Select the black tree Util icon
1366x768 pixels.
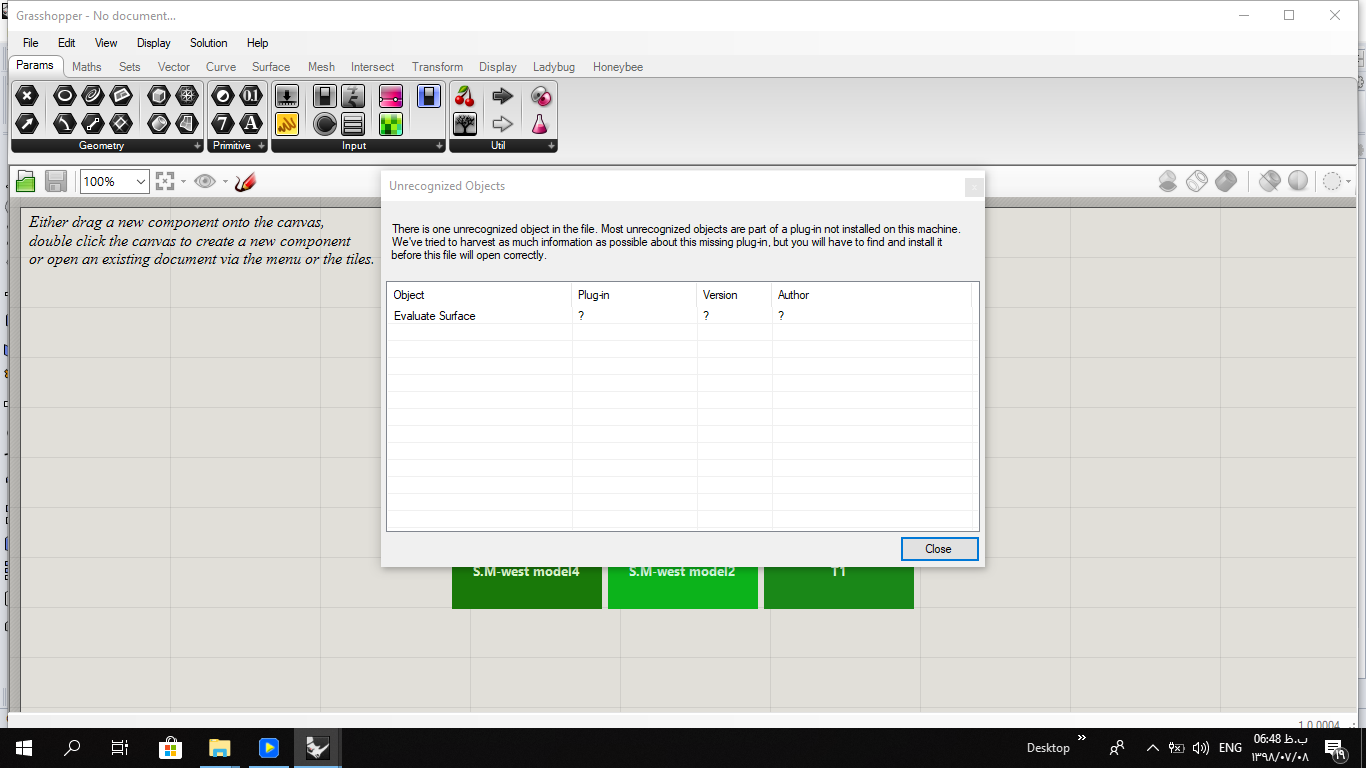click(465, 123)
